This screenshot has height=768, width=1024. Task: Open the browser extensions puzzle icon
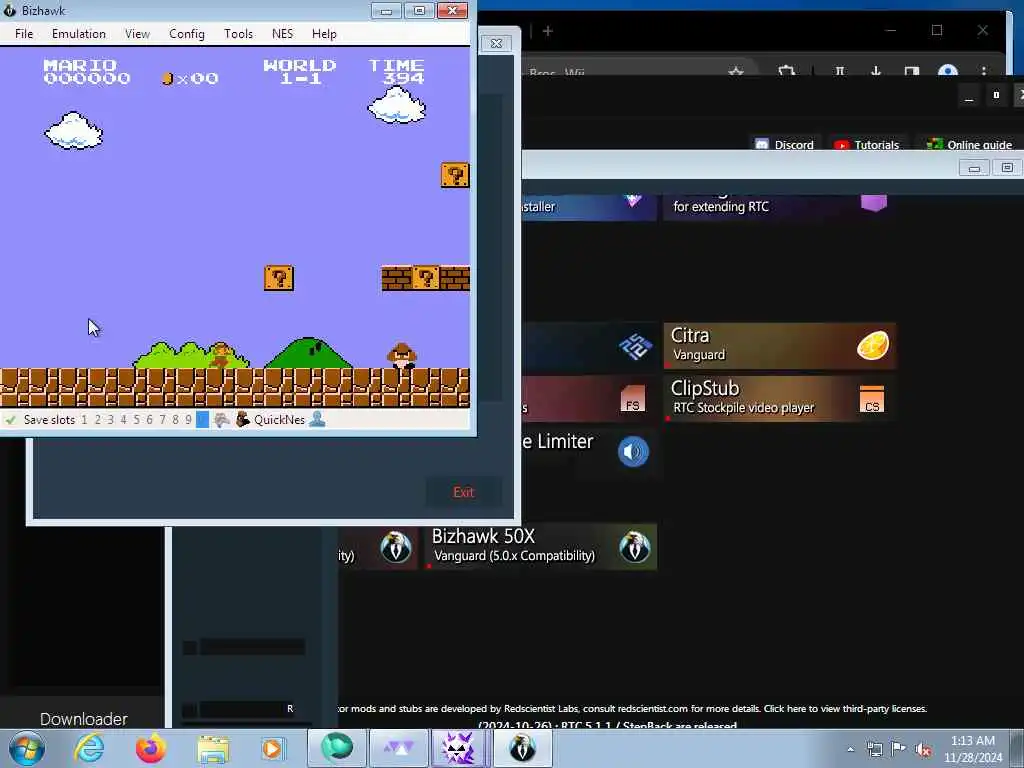(x=786, y=71)
